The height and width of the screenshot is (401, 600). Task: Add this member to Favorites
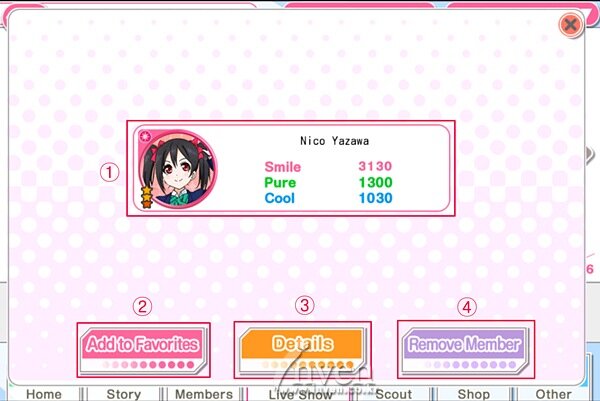[143, 350]
